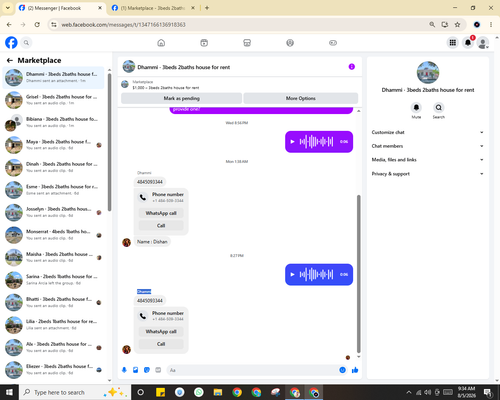Viewport: 500px width, 400px height.
Task: Open the account profile avatar menu
Action: pos(483,43)
